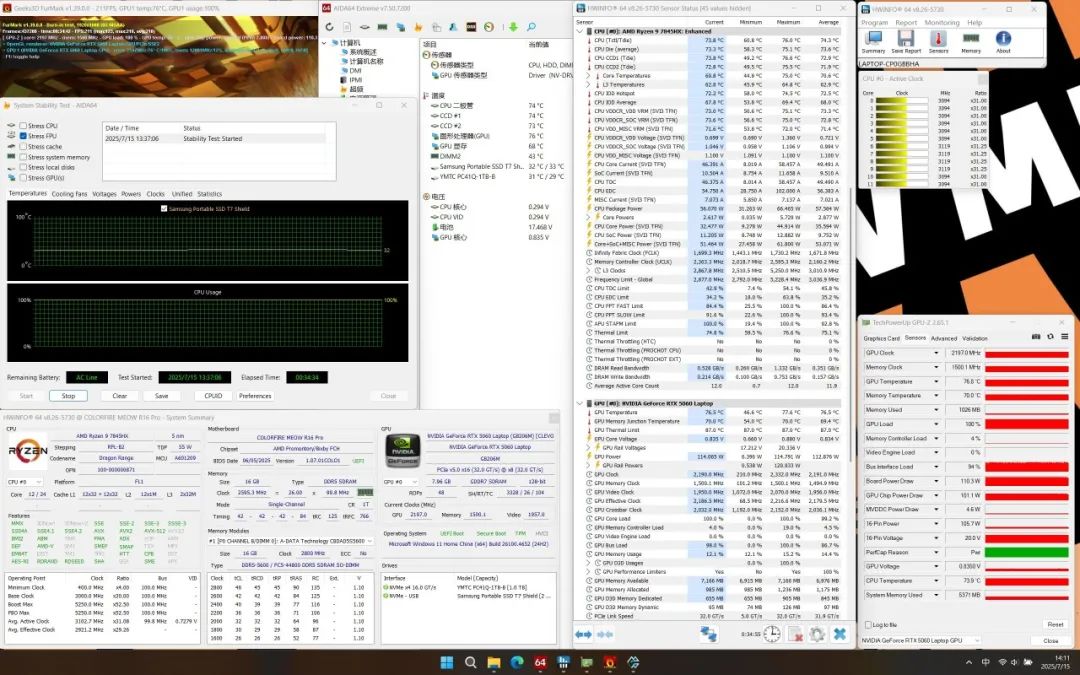Expand the Core Temperatures row in HWiNFO
This screenshot has width=1080, height=675.
pyautogui.click(x=589, y=76)
